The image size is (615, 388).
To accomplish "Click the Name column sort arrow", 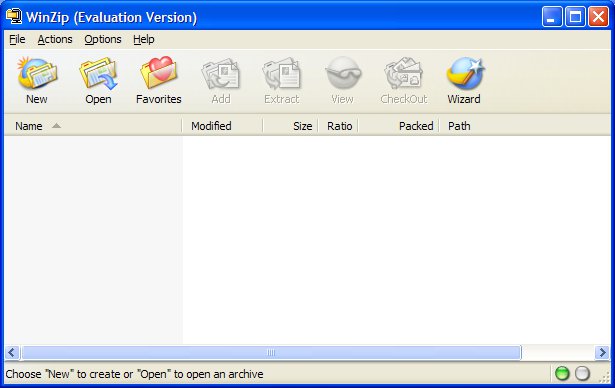I will 56,126.
